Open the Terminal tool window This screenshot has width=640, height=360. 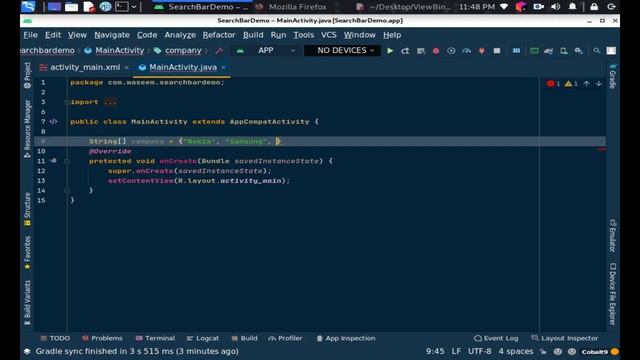(155, 338)
